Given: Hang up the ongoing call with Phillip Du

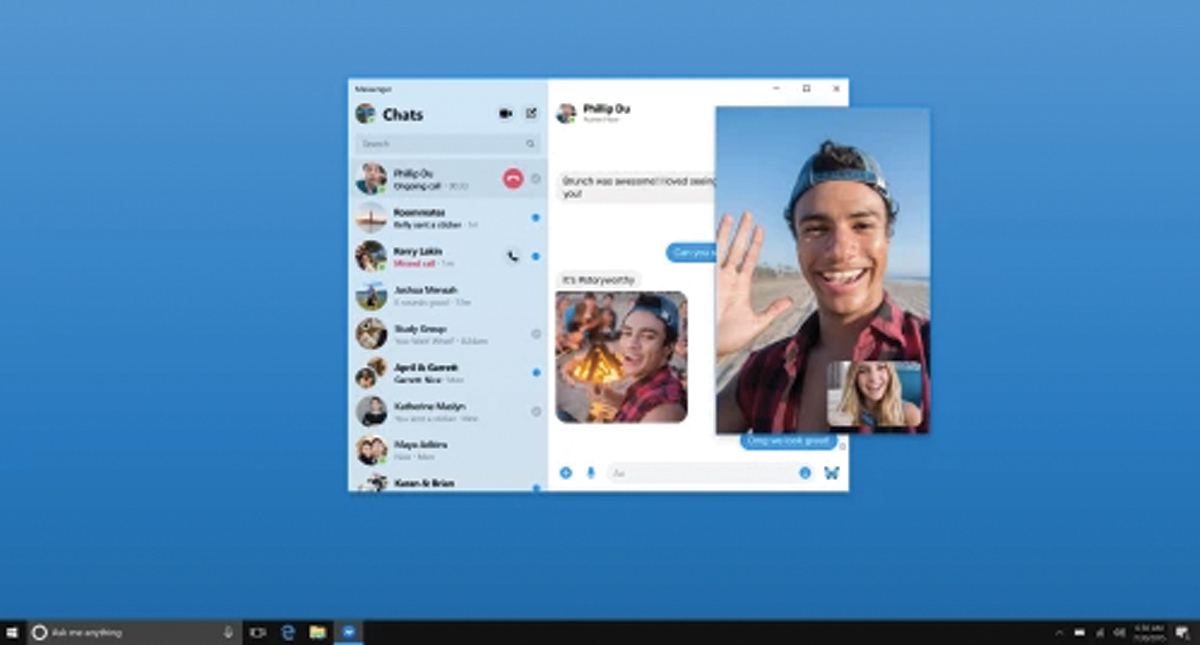Looking at the screenshot, I should (x=512, y=178).
